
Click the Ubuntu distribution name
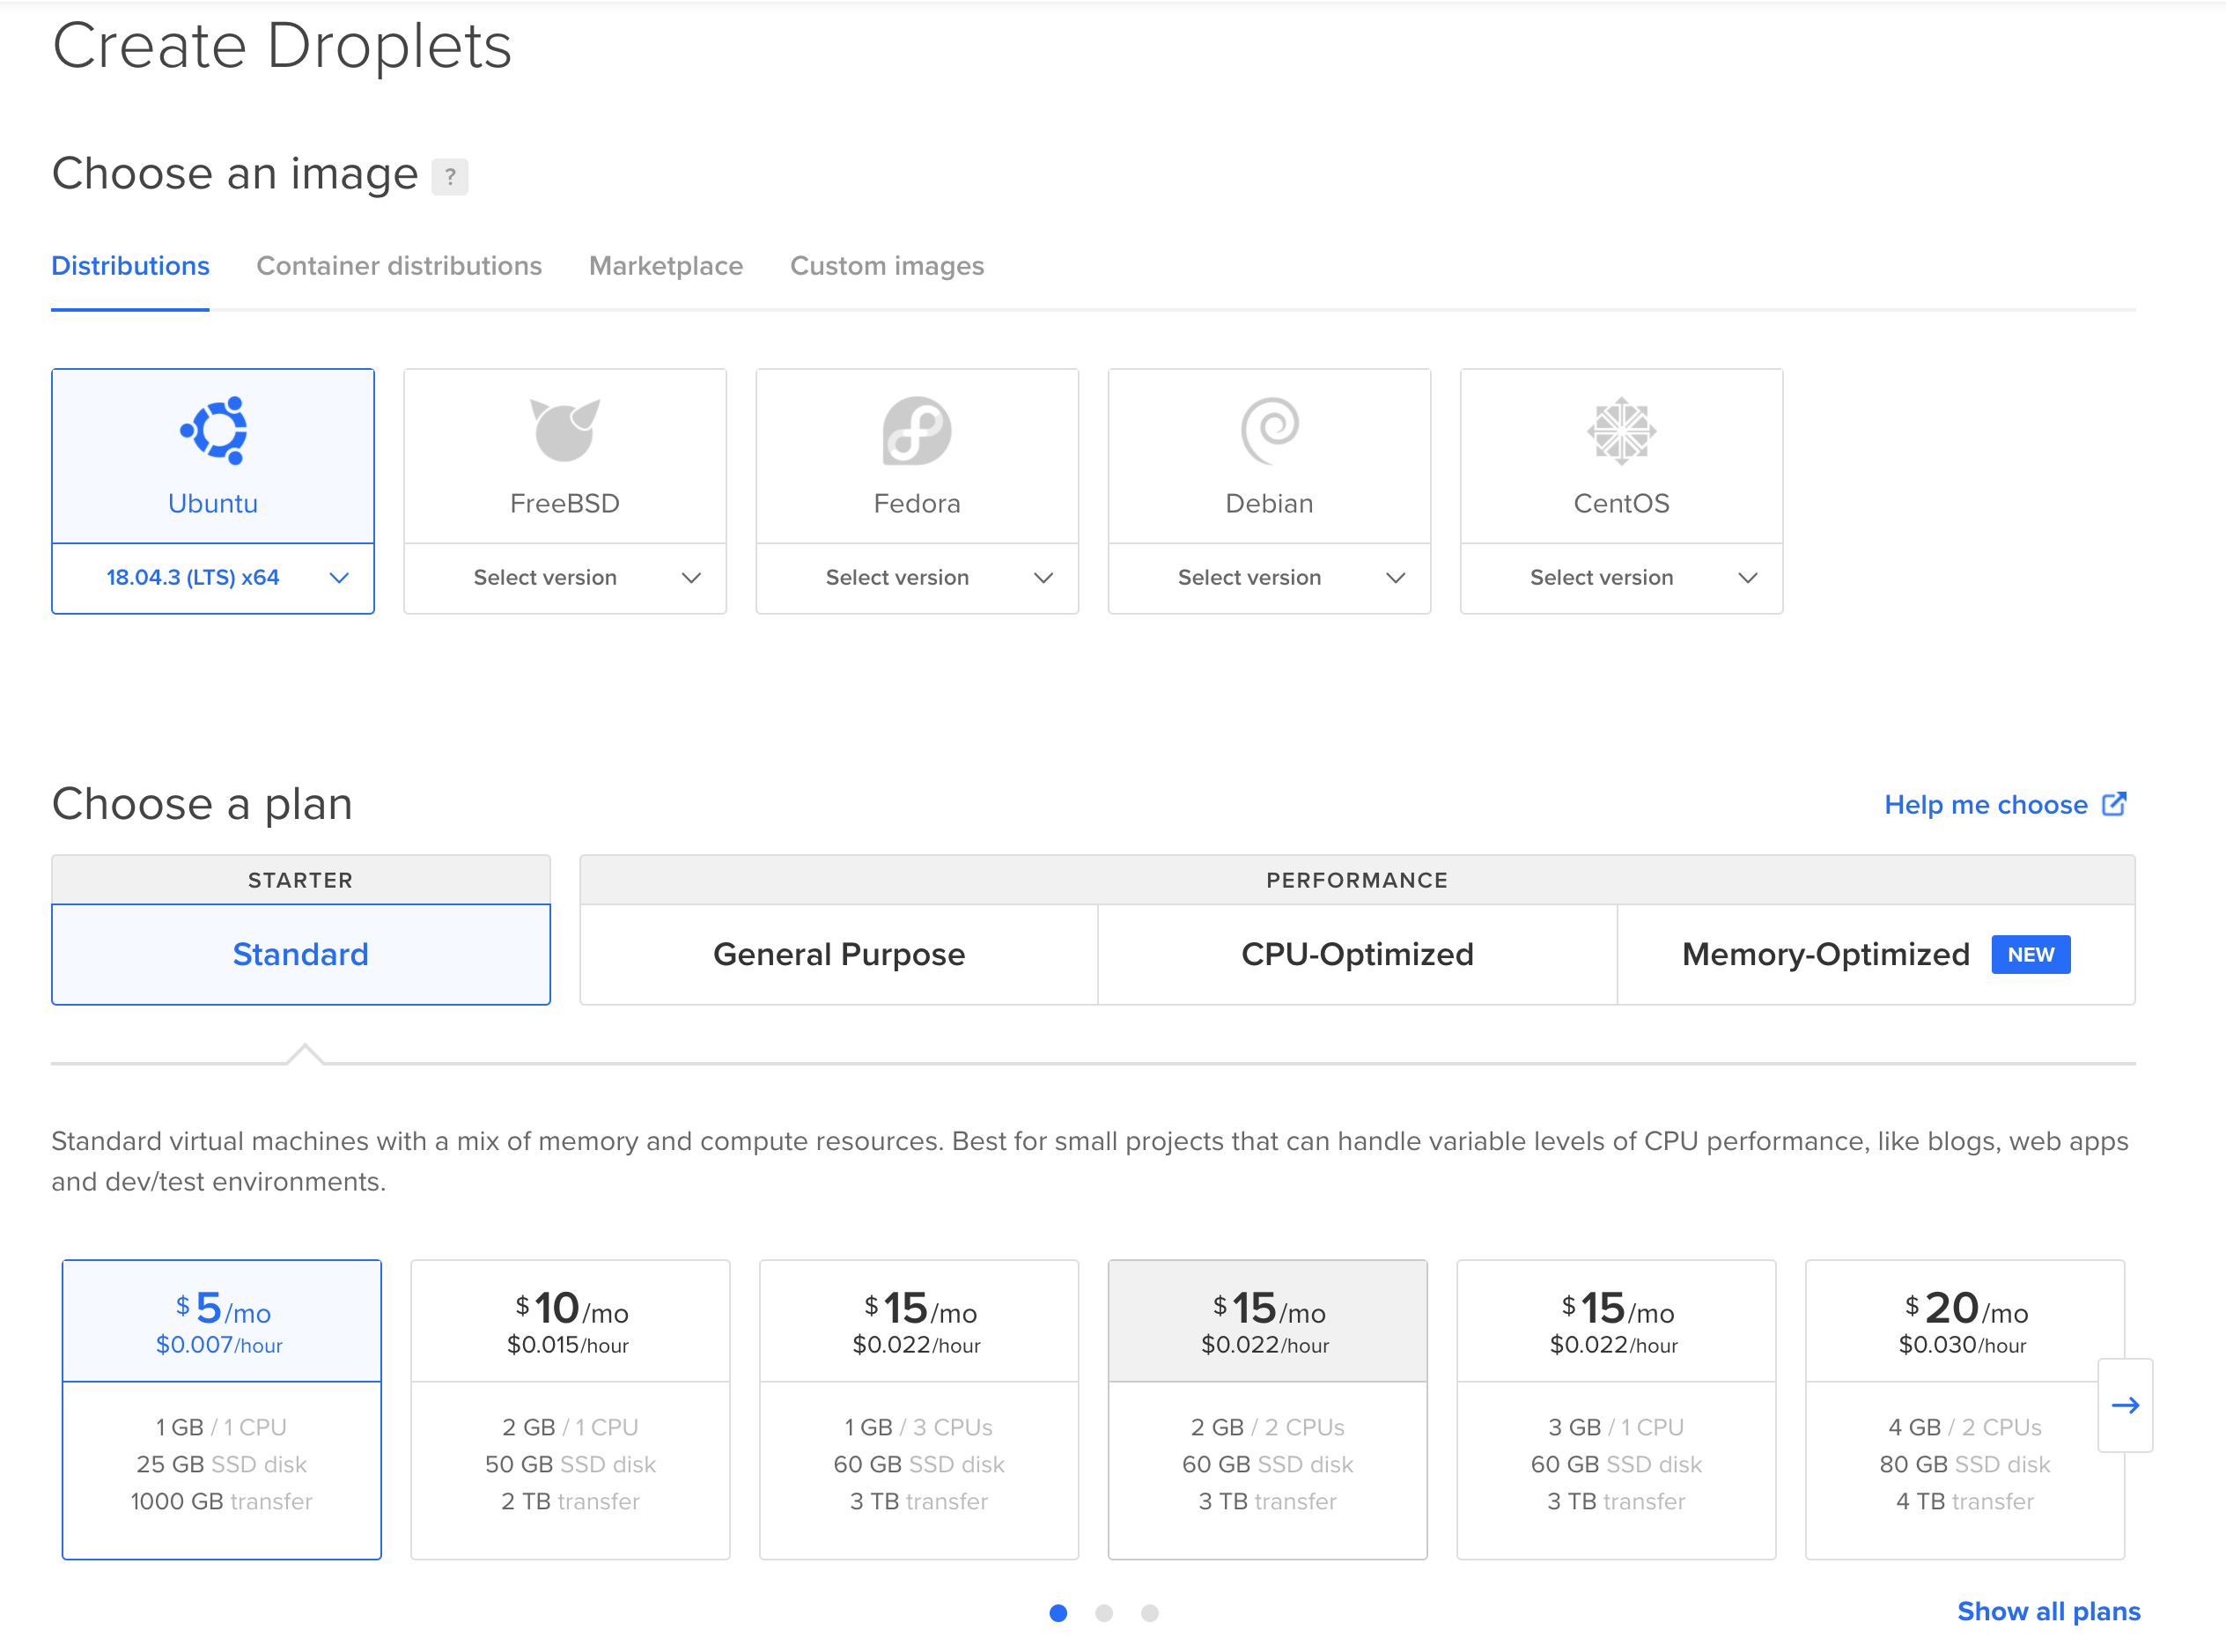[213, 503]
